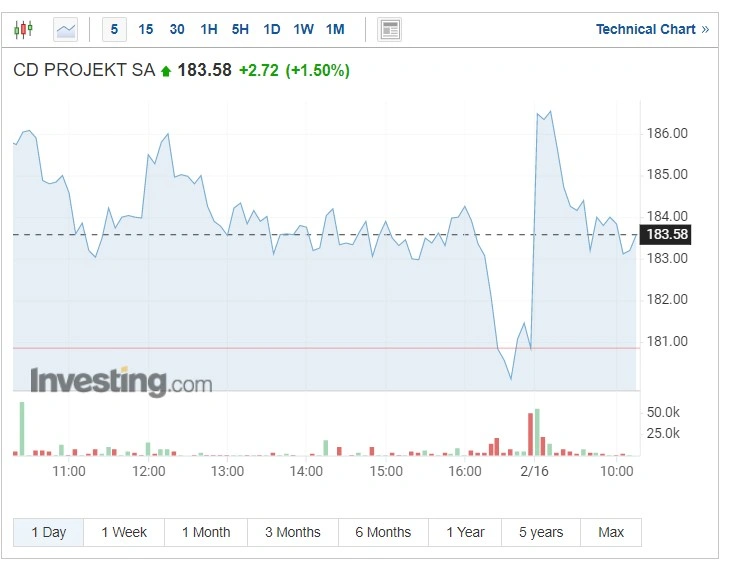Set interval to 30 minutes
This screenshot has width=733, height=566.
coord(177,29)
